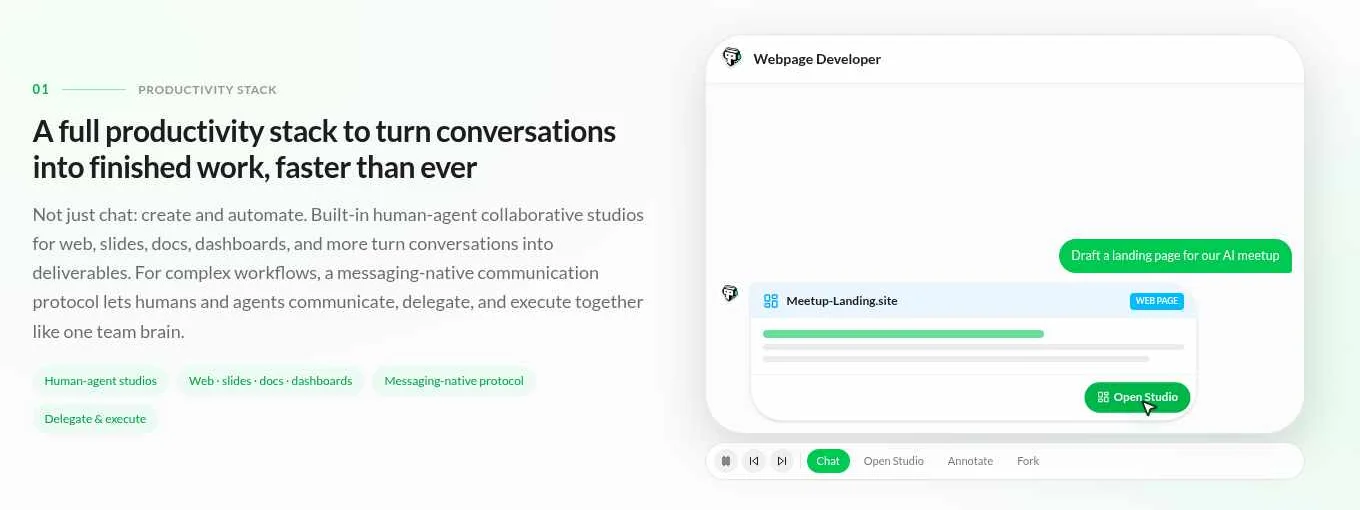The image size is (1360, 510).
Task: Click the Human-agent studios tag
Action: (101, 381)
